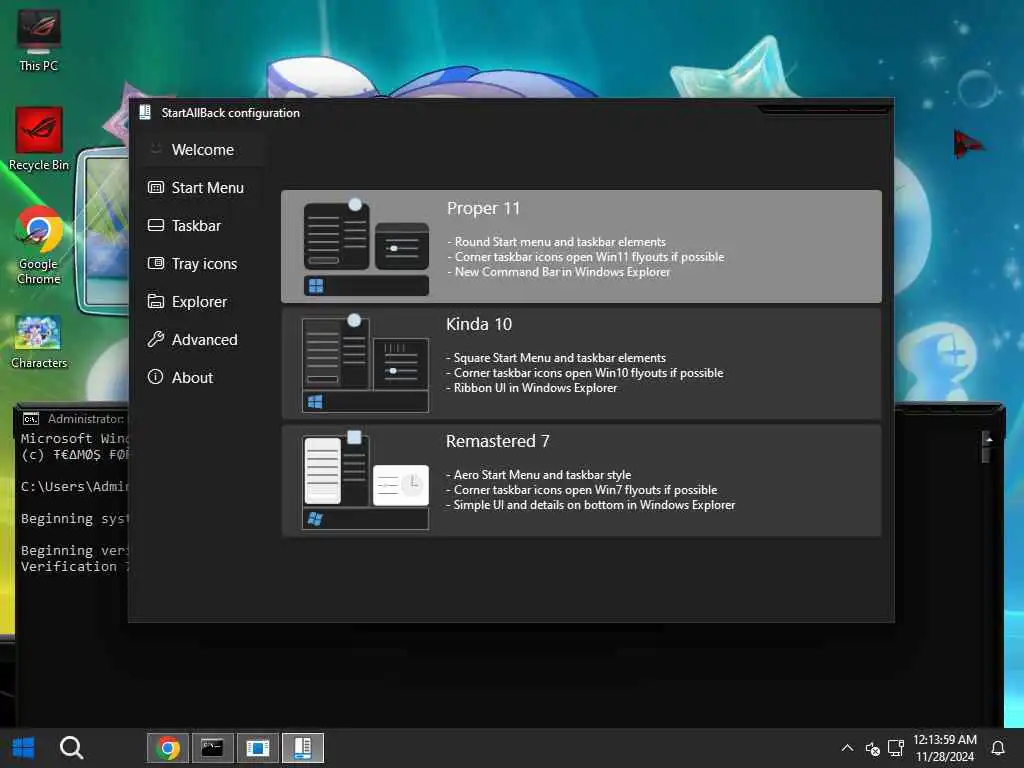Select the Proper 11 theme card
Viewport: 1024px width, 768px height.
(581, 246)
